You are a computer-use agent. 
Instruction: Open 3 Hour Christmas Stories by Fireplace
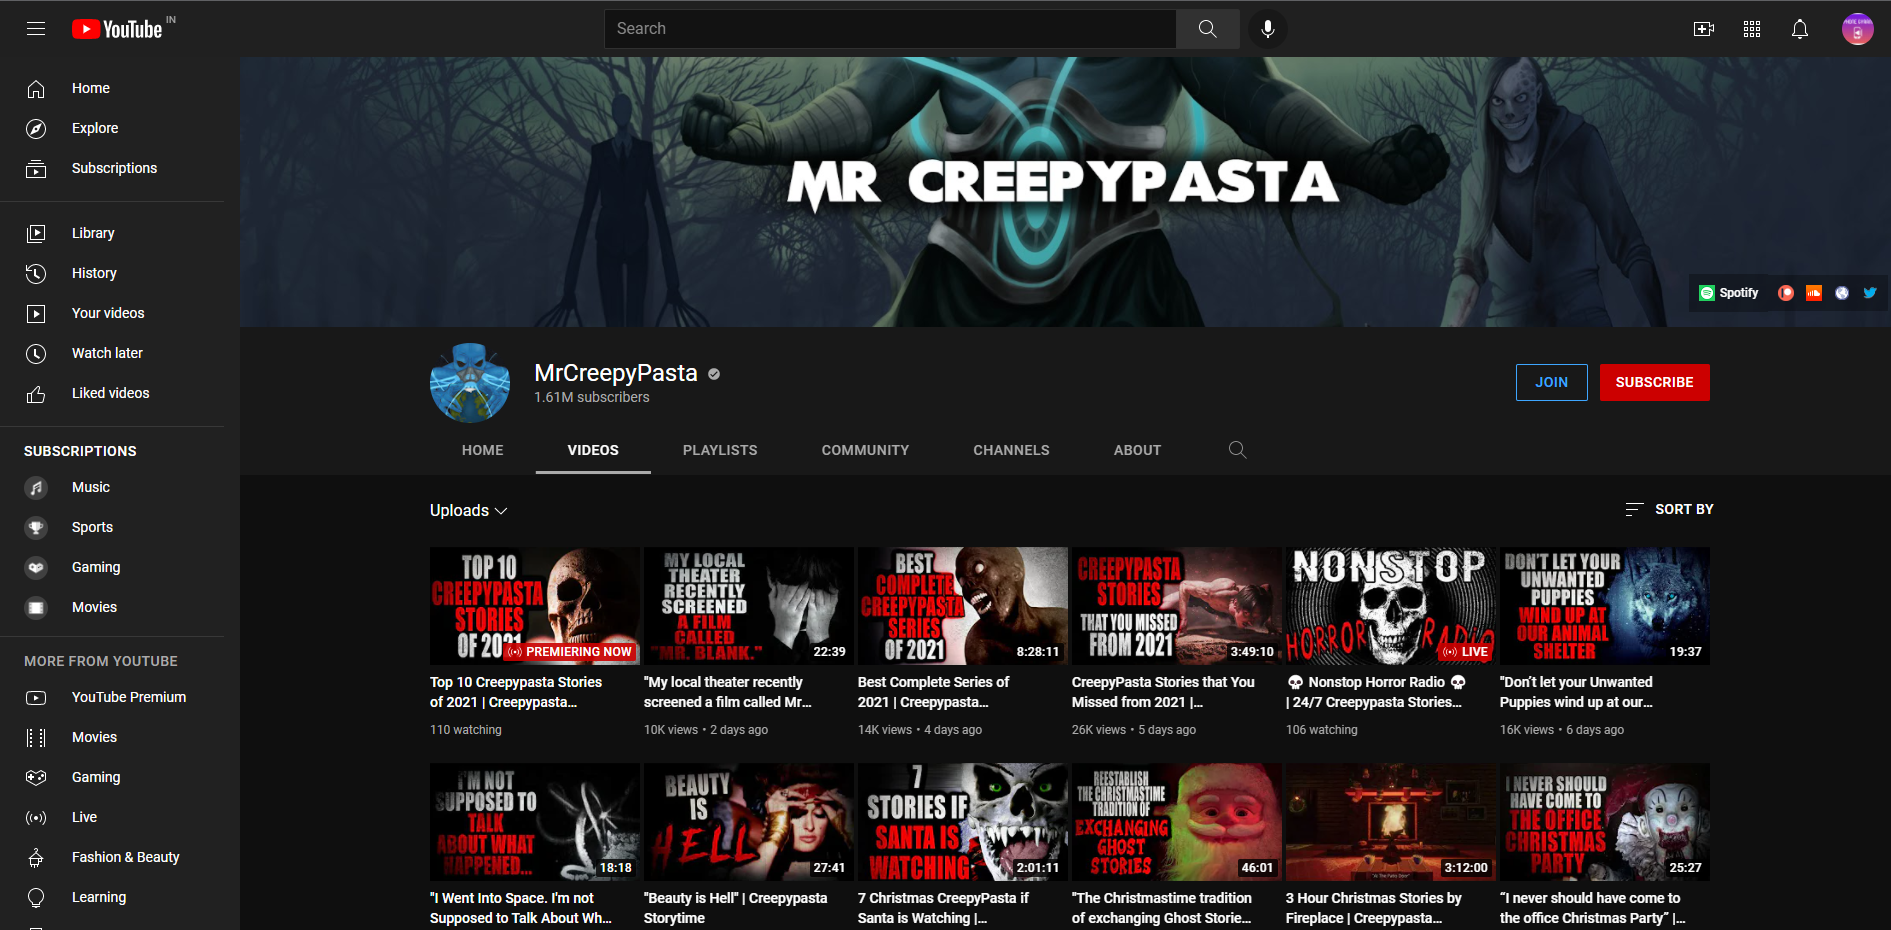click(1391, 822)
